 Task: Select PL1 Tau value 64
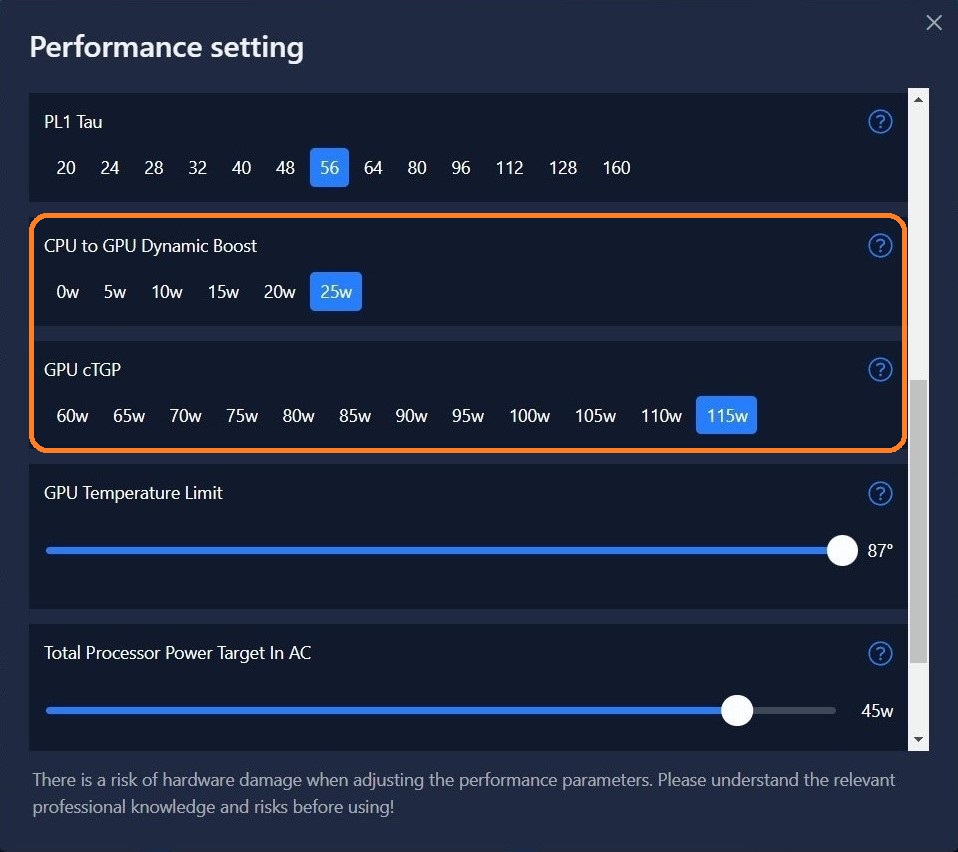[x=373, y=168]
